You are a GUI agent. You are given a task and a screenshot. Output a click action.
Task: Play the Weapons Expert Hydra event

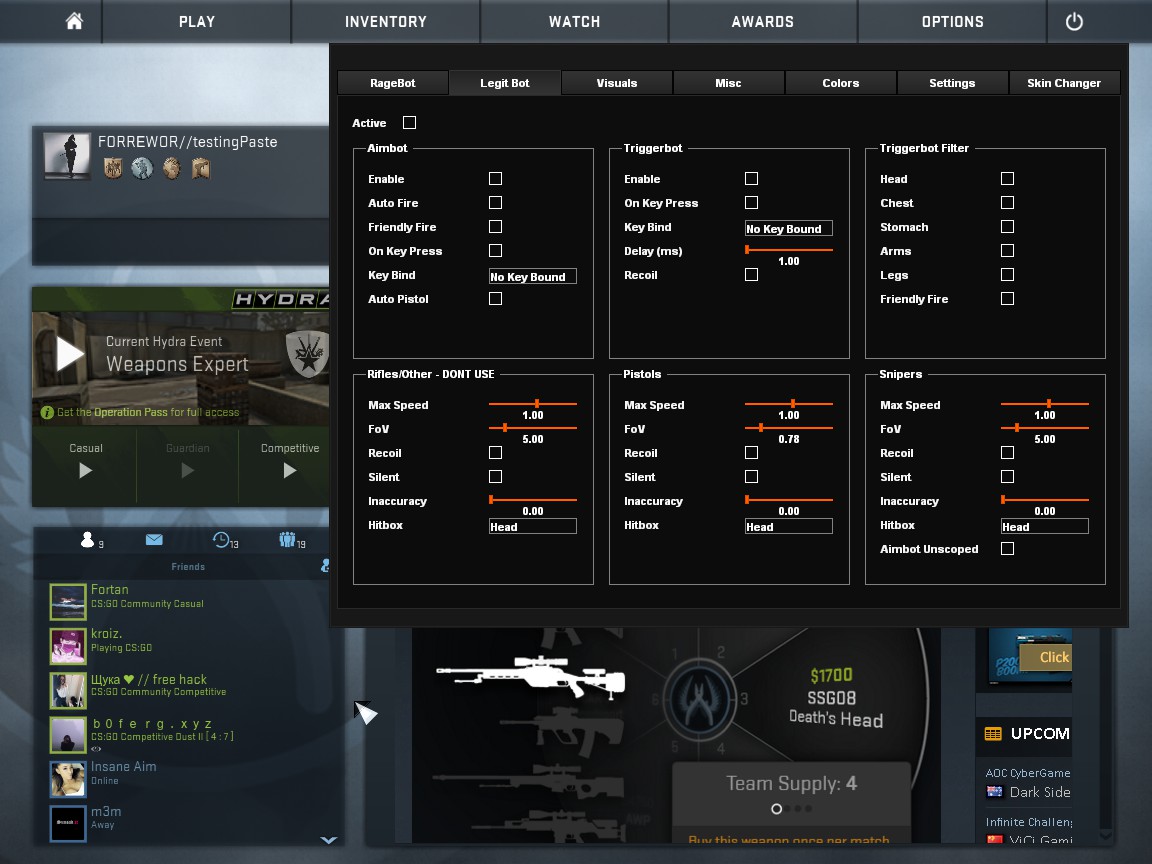point(70,354)
